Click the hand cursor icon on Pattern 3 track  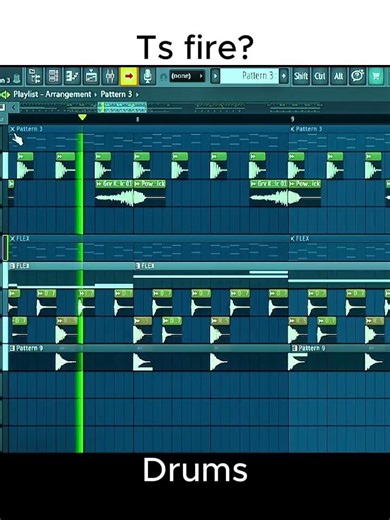pyautogui.click(x=17, y=139)
